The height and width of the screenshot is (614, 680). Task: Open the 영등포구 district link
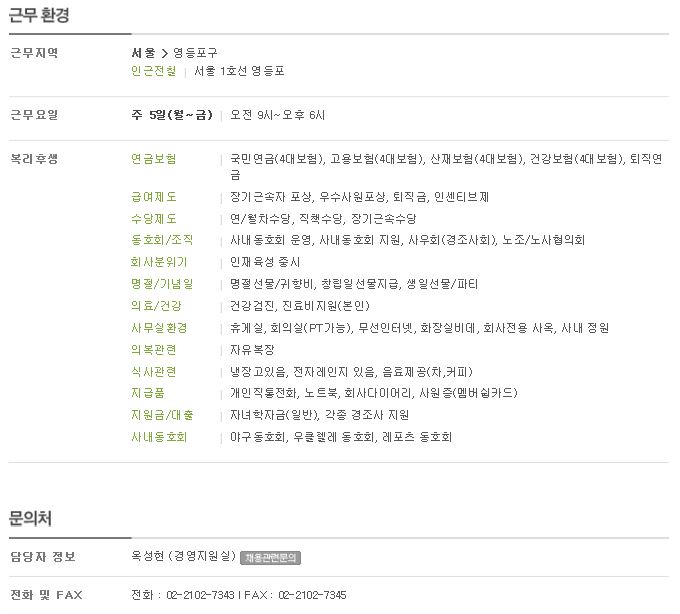click(x=195, y=53)
